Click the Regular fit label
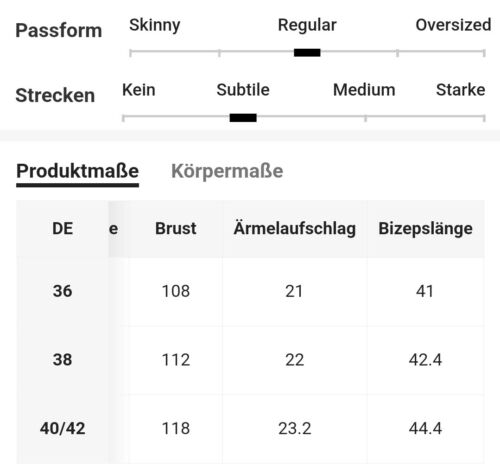Screen dimensions: 500x468 coord(307,25)
